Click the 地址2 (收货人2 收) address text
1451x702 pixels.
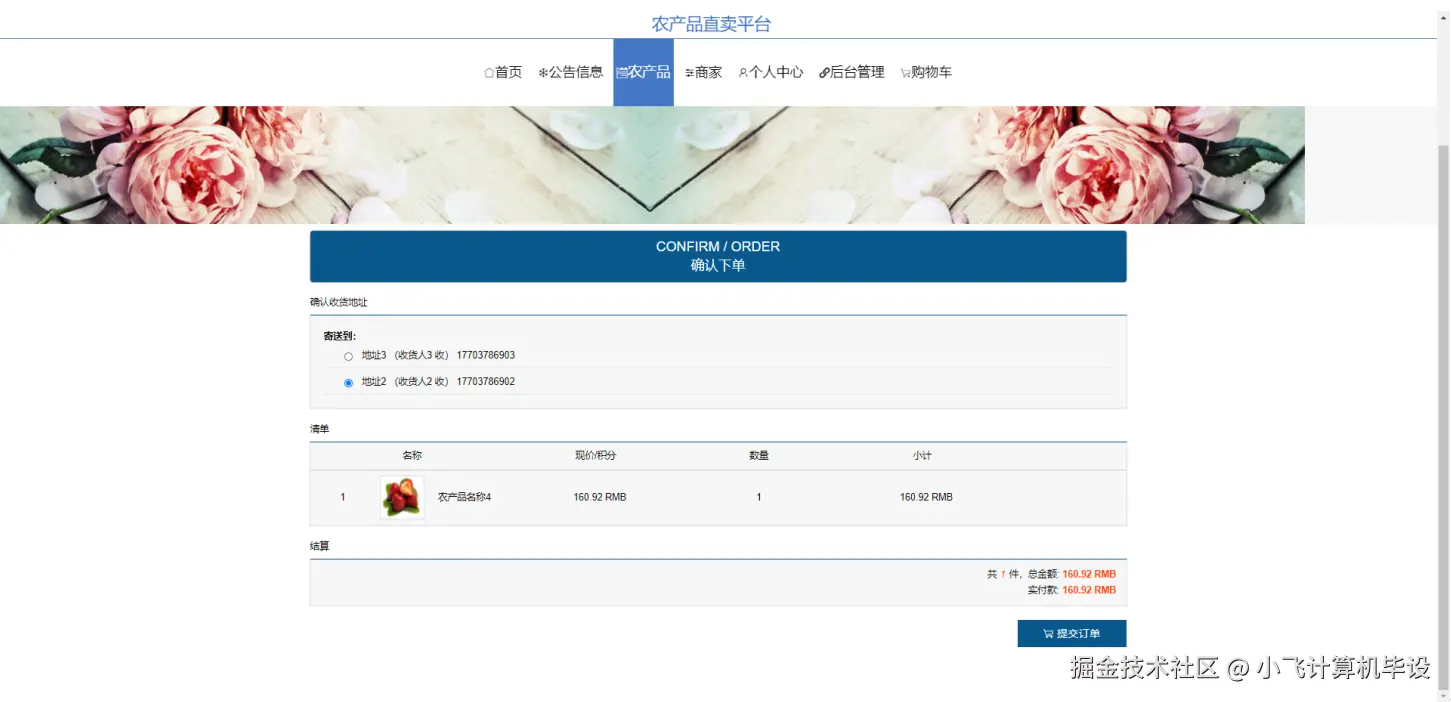pos(405,381)
